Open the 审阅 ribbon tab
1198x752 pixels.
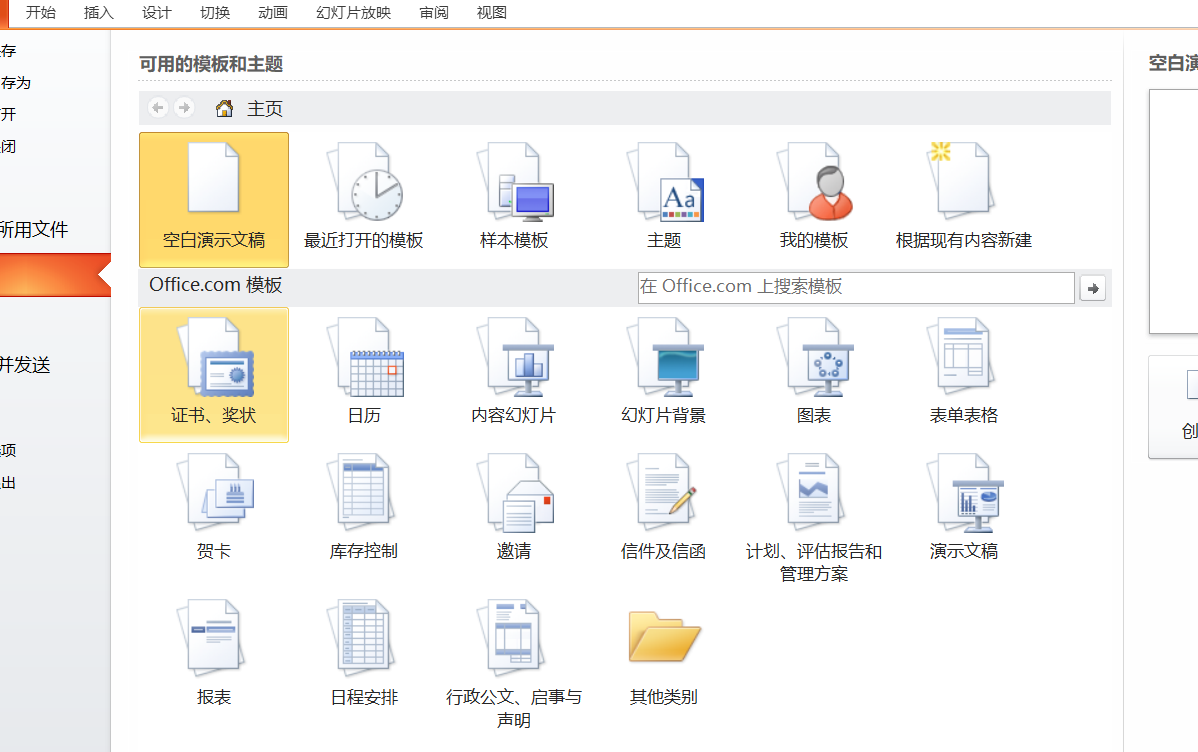tap(434, 13)
